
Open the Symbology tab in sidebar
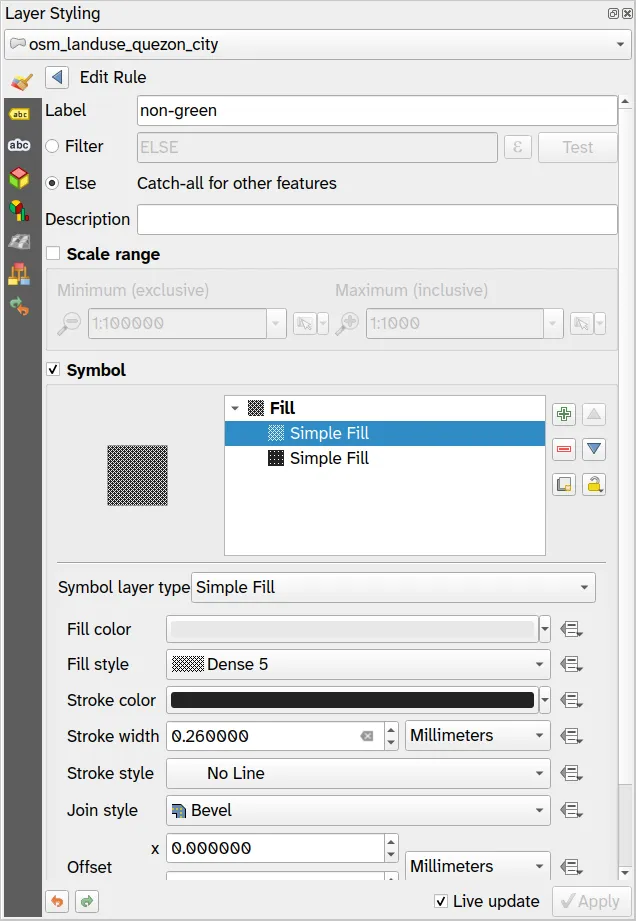click(x=20, y=81)
